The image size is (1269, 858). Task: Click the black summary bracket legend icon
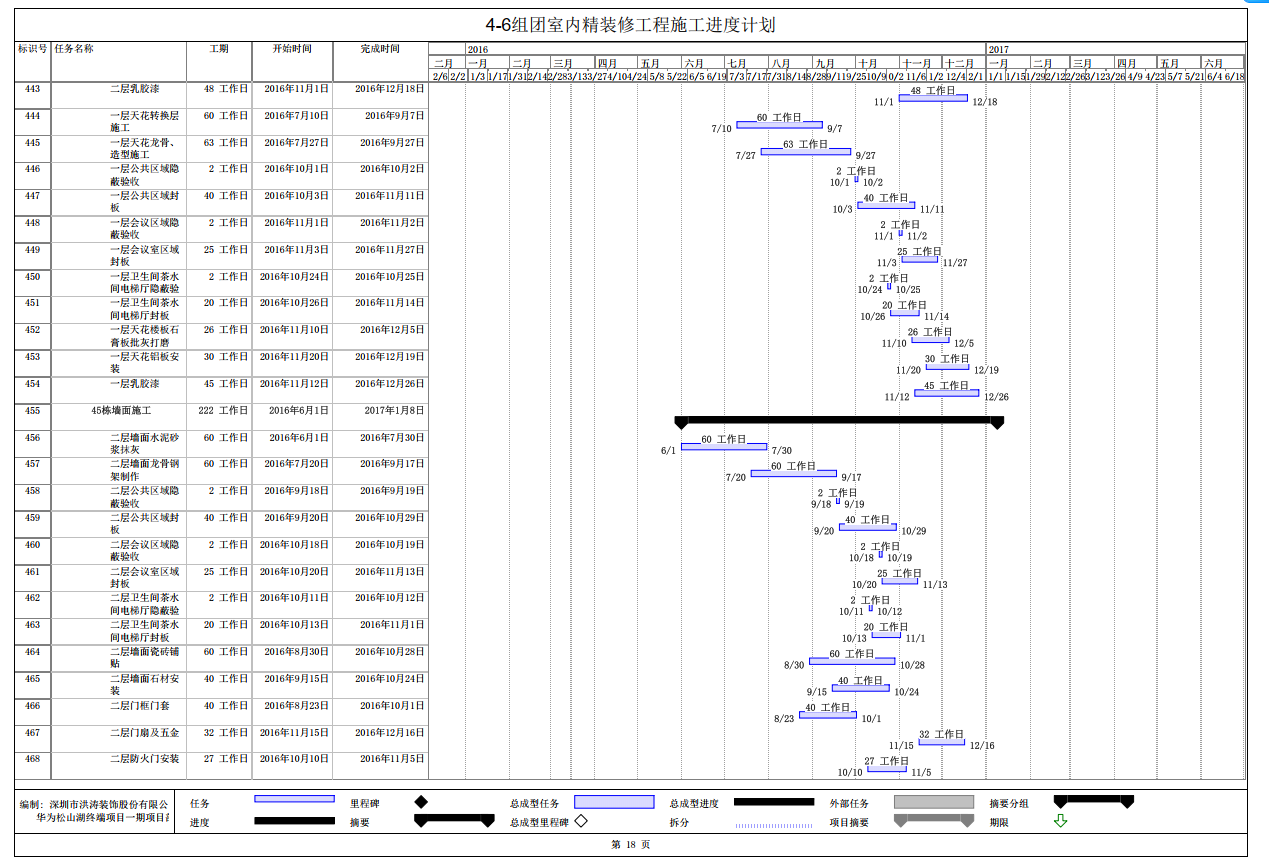[454, 821]
